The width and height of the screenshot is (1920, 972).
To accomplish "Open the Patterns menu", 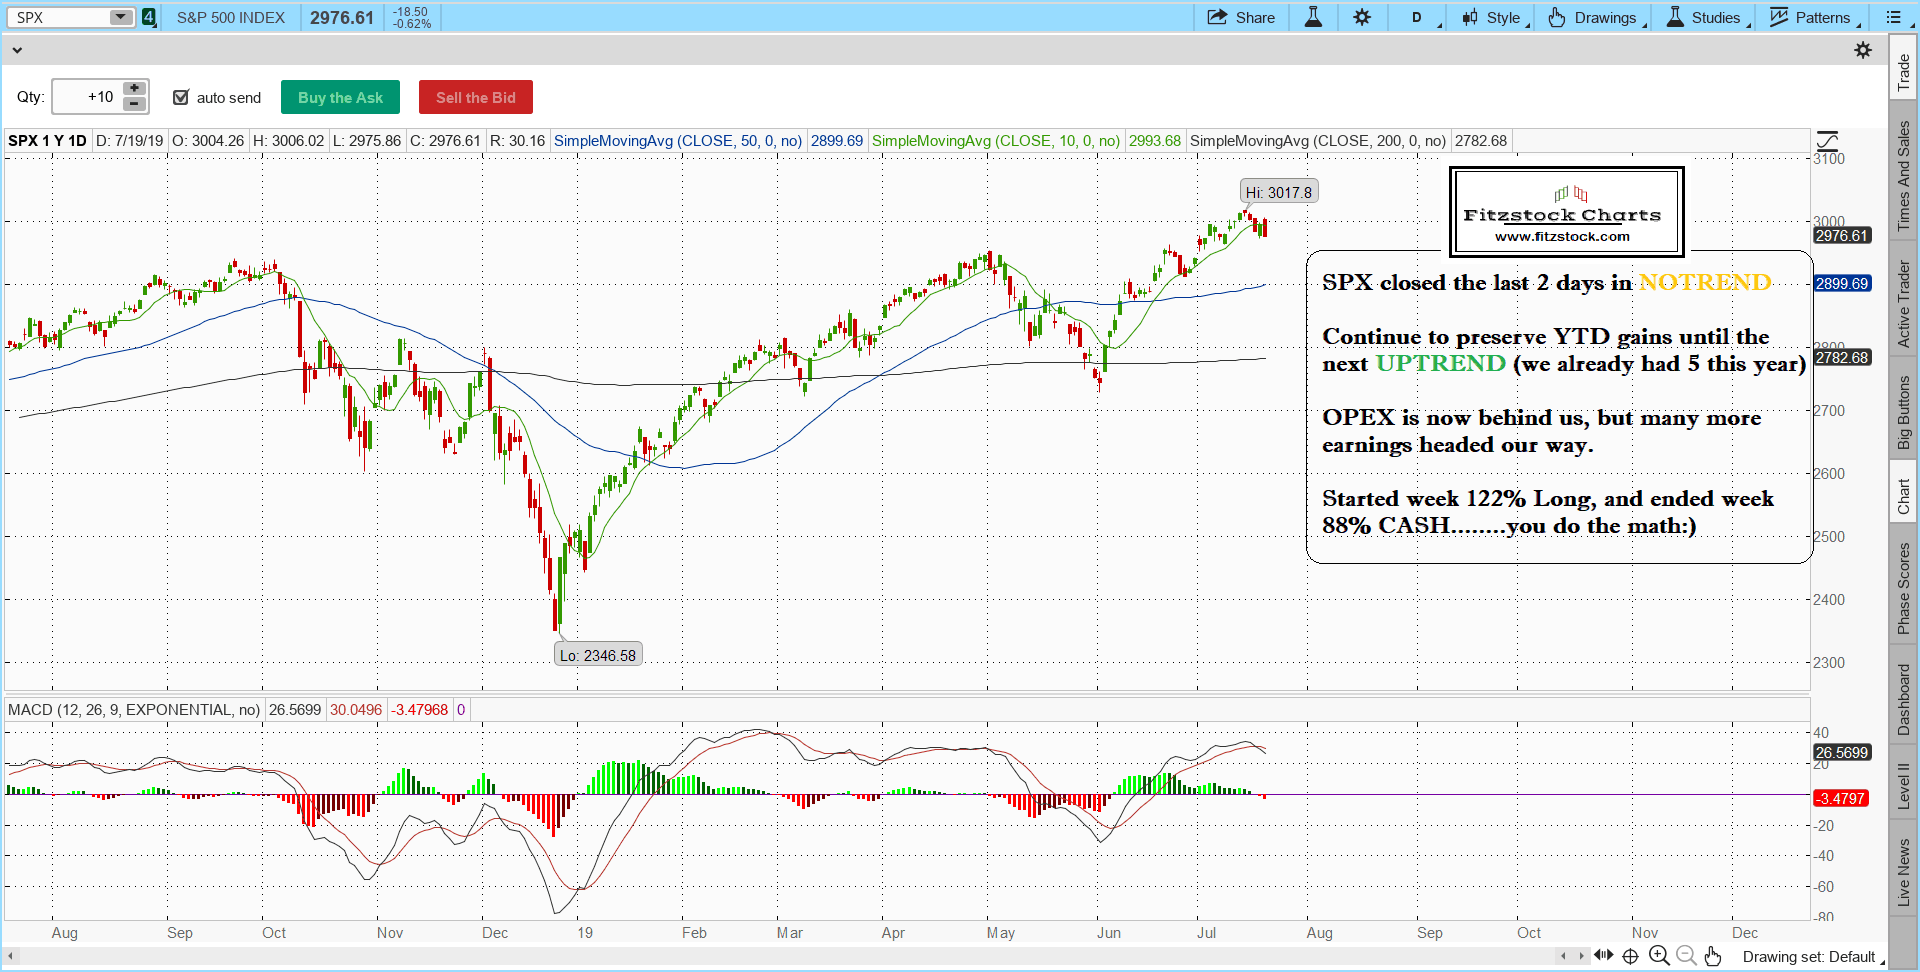I will tap(1813, 17).
